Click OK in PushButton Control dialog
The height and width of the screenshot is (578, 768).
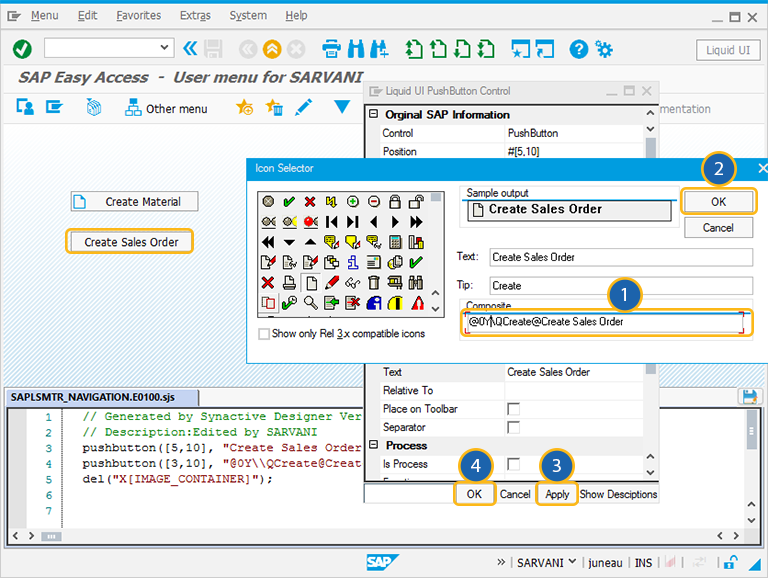tap(474, 494)
